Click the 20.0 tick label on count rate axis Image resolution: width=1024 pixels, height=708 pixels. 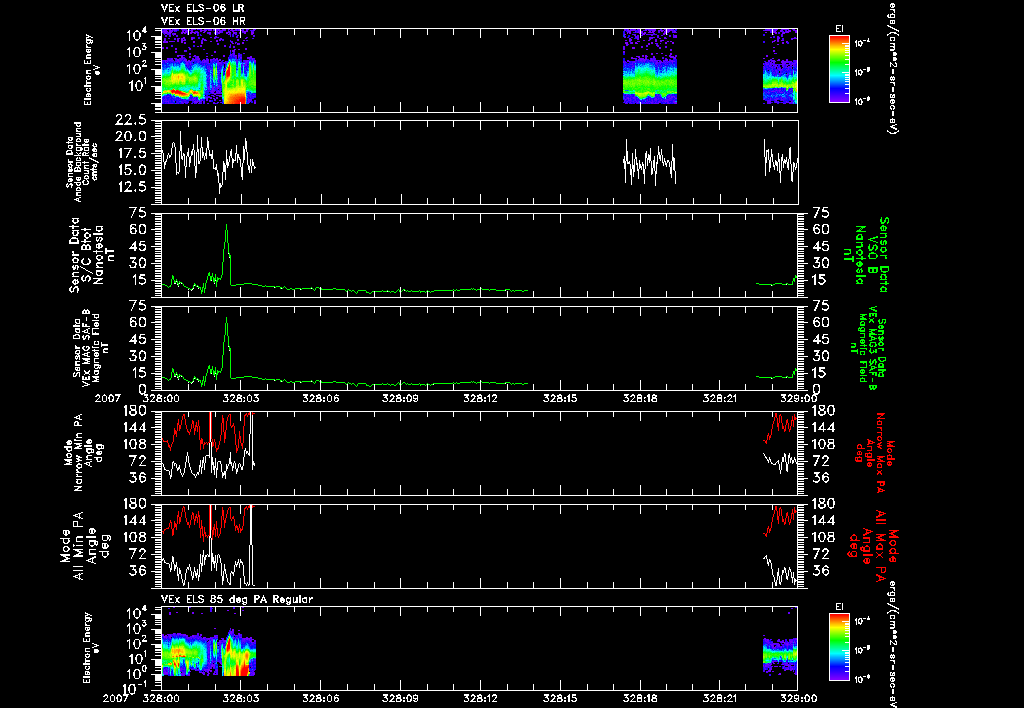pos(130,137)
